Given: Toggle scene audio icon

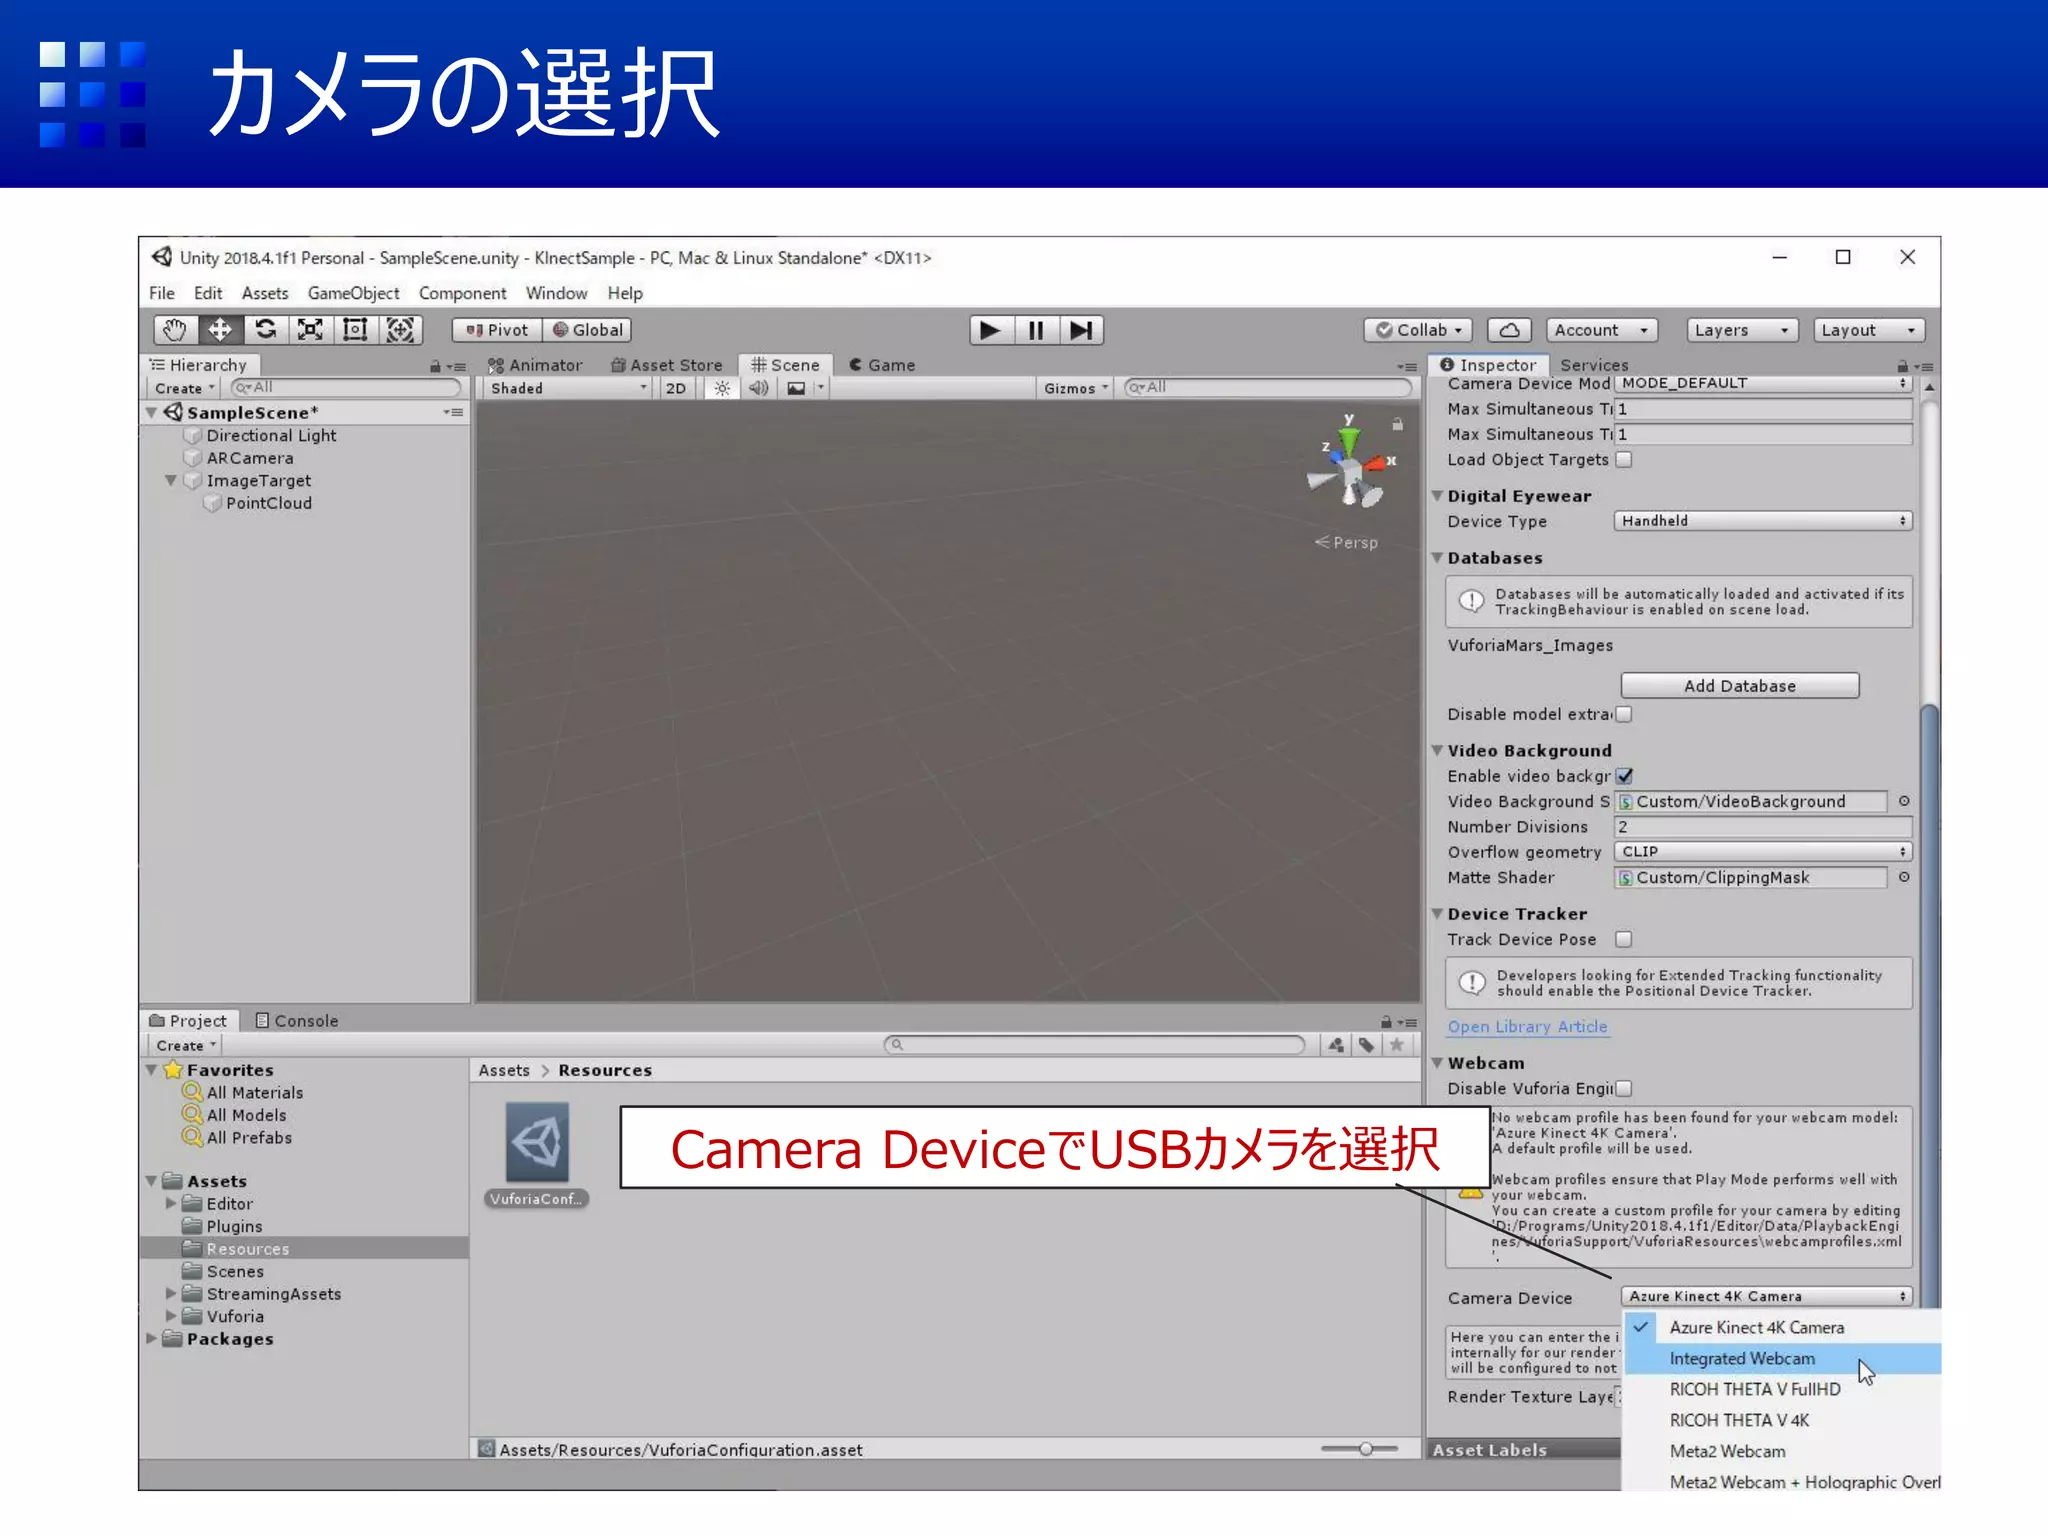Looking at the screenshot, I should 759,388.
